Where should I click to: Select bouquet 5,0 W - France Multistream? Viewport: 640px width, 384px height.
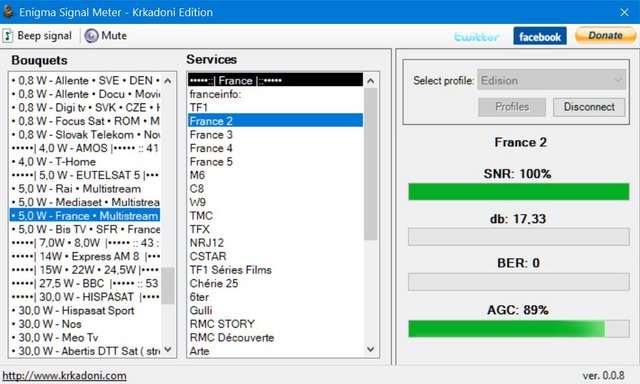85,215
